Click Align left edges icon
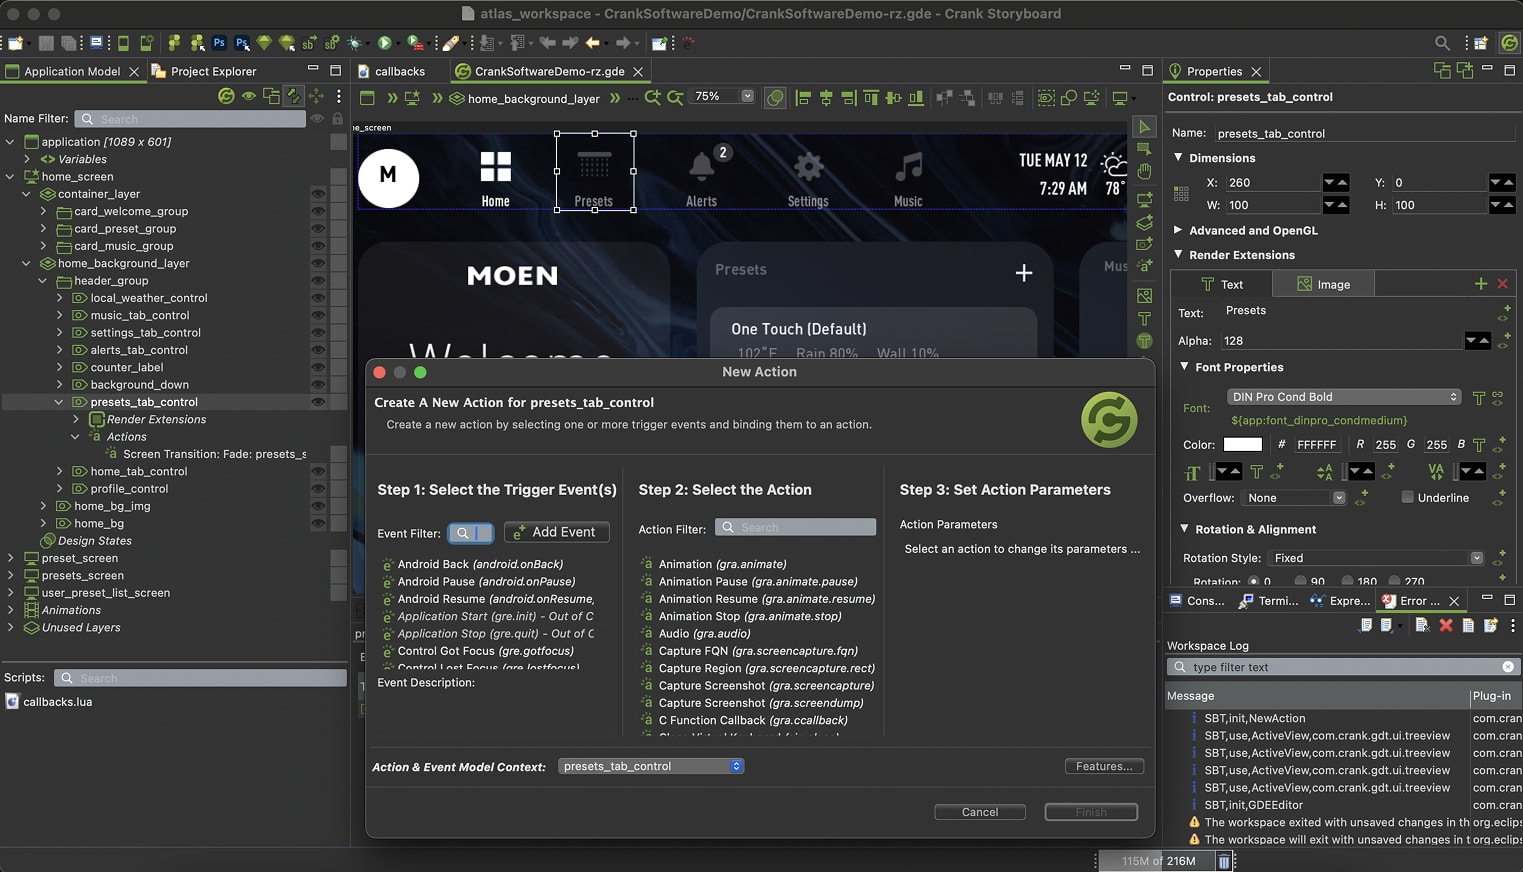 click(x=802, y=97)
